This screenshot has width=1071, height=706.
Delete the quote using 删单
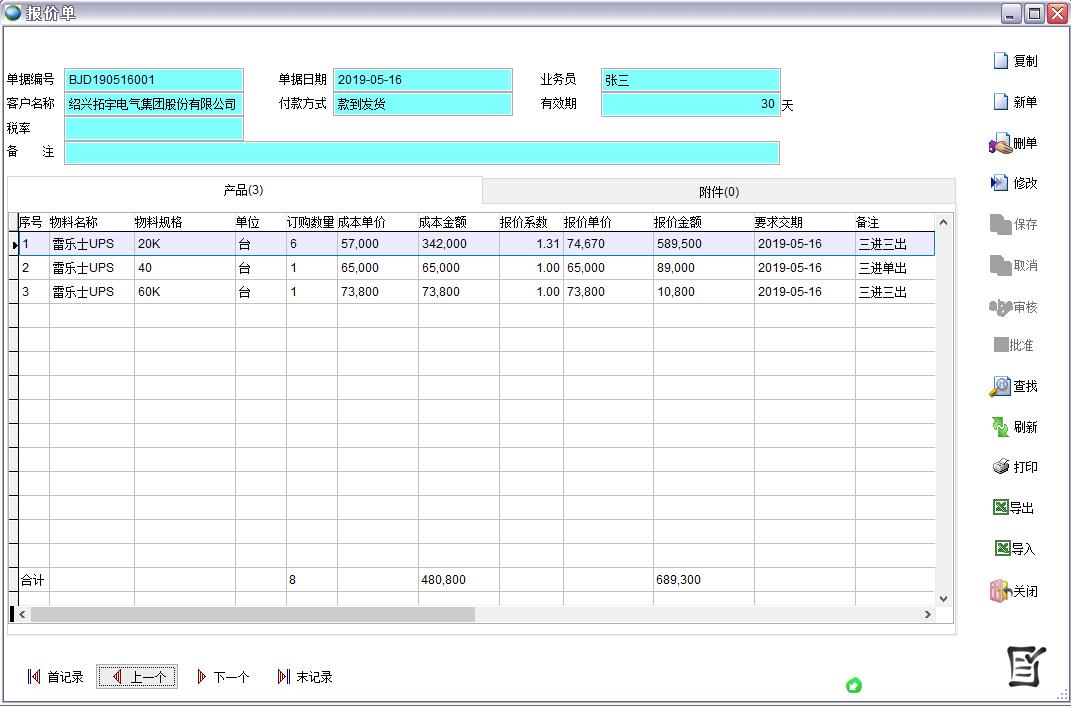pos(1001,144)
